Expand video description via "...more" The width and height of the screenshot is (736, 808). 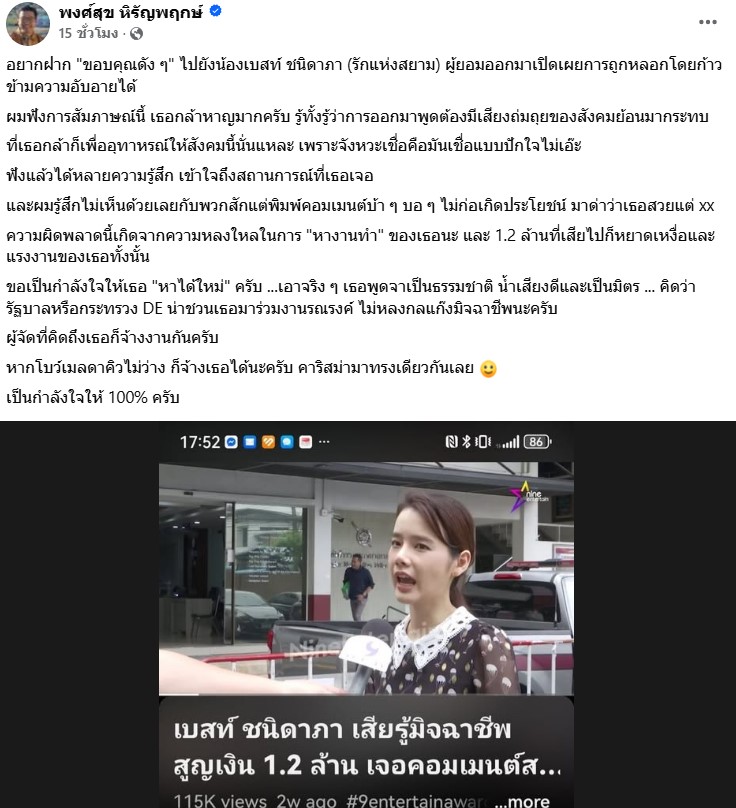(x=522, y=801)
